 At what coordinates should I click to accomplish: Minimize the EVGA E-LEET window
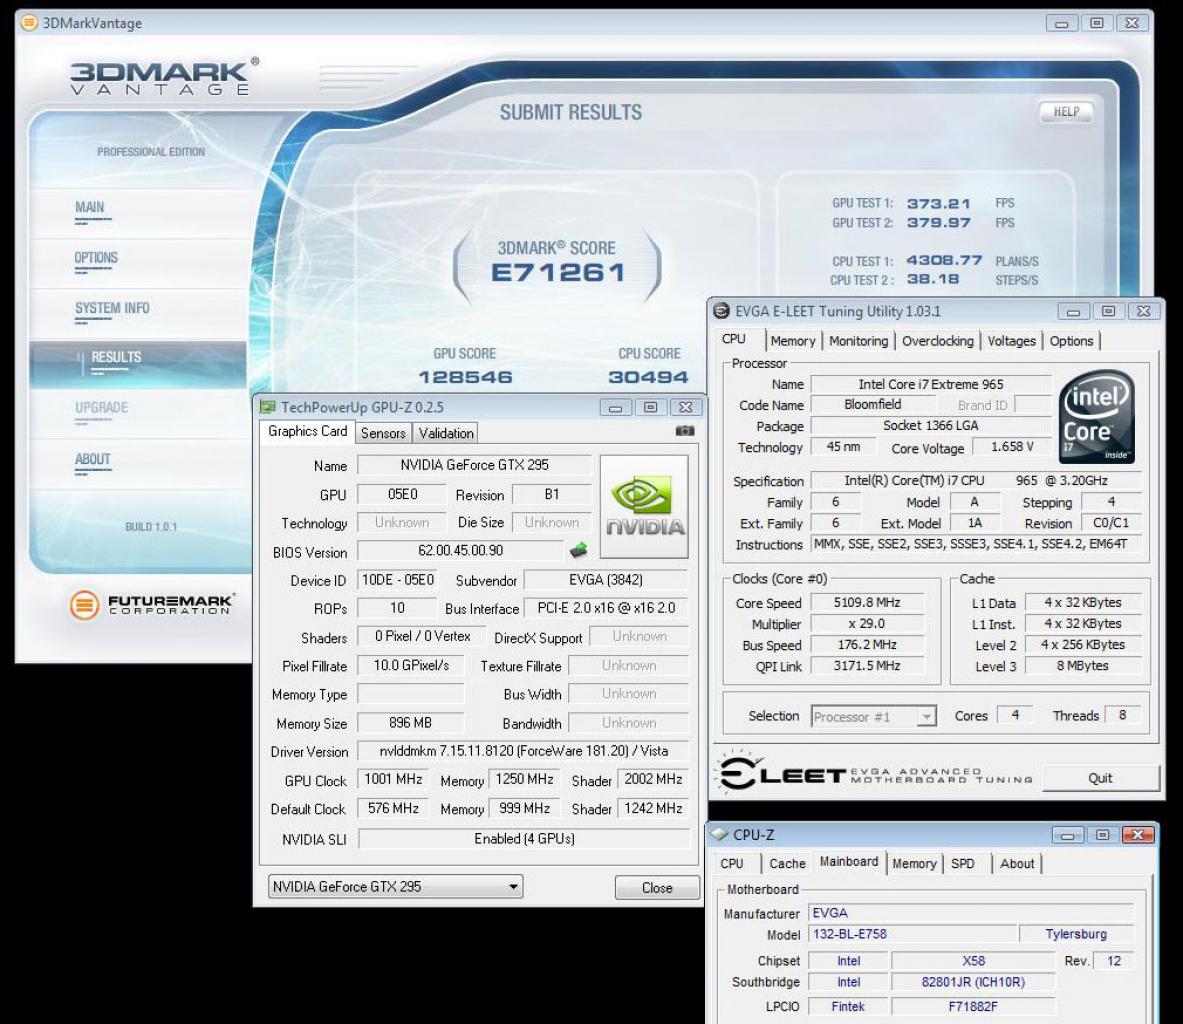click(x=1074, y=311)
